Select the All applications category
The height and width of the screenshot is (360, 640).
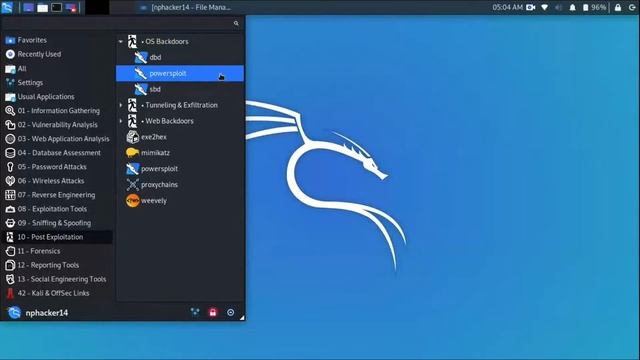pos(57,69)
